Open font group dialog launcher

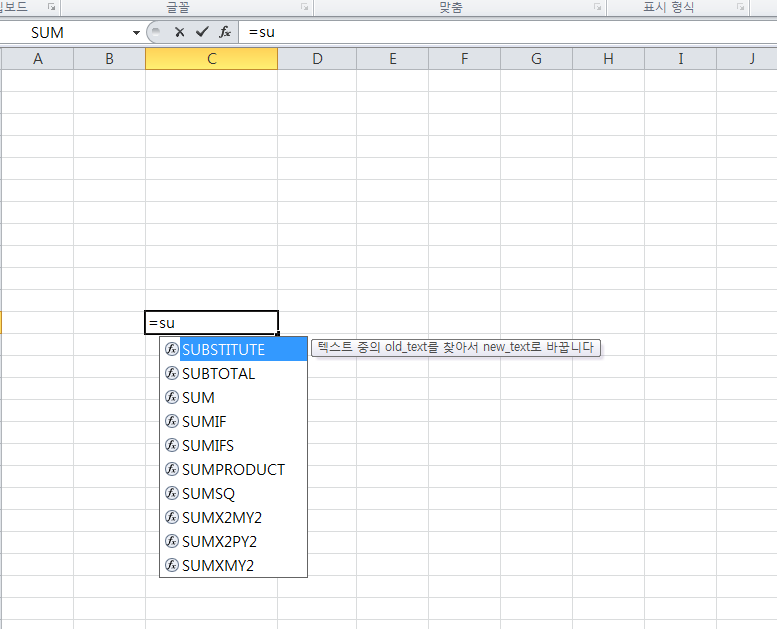[x=304, y=7]
